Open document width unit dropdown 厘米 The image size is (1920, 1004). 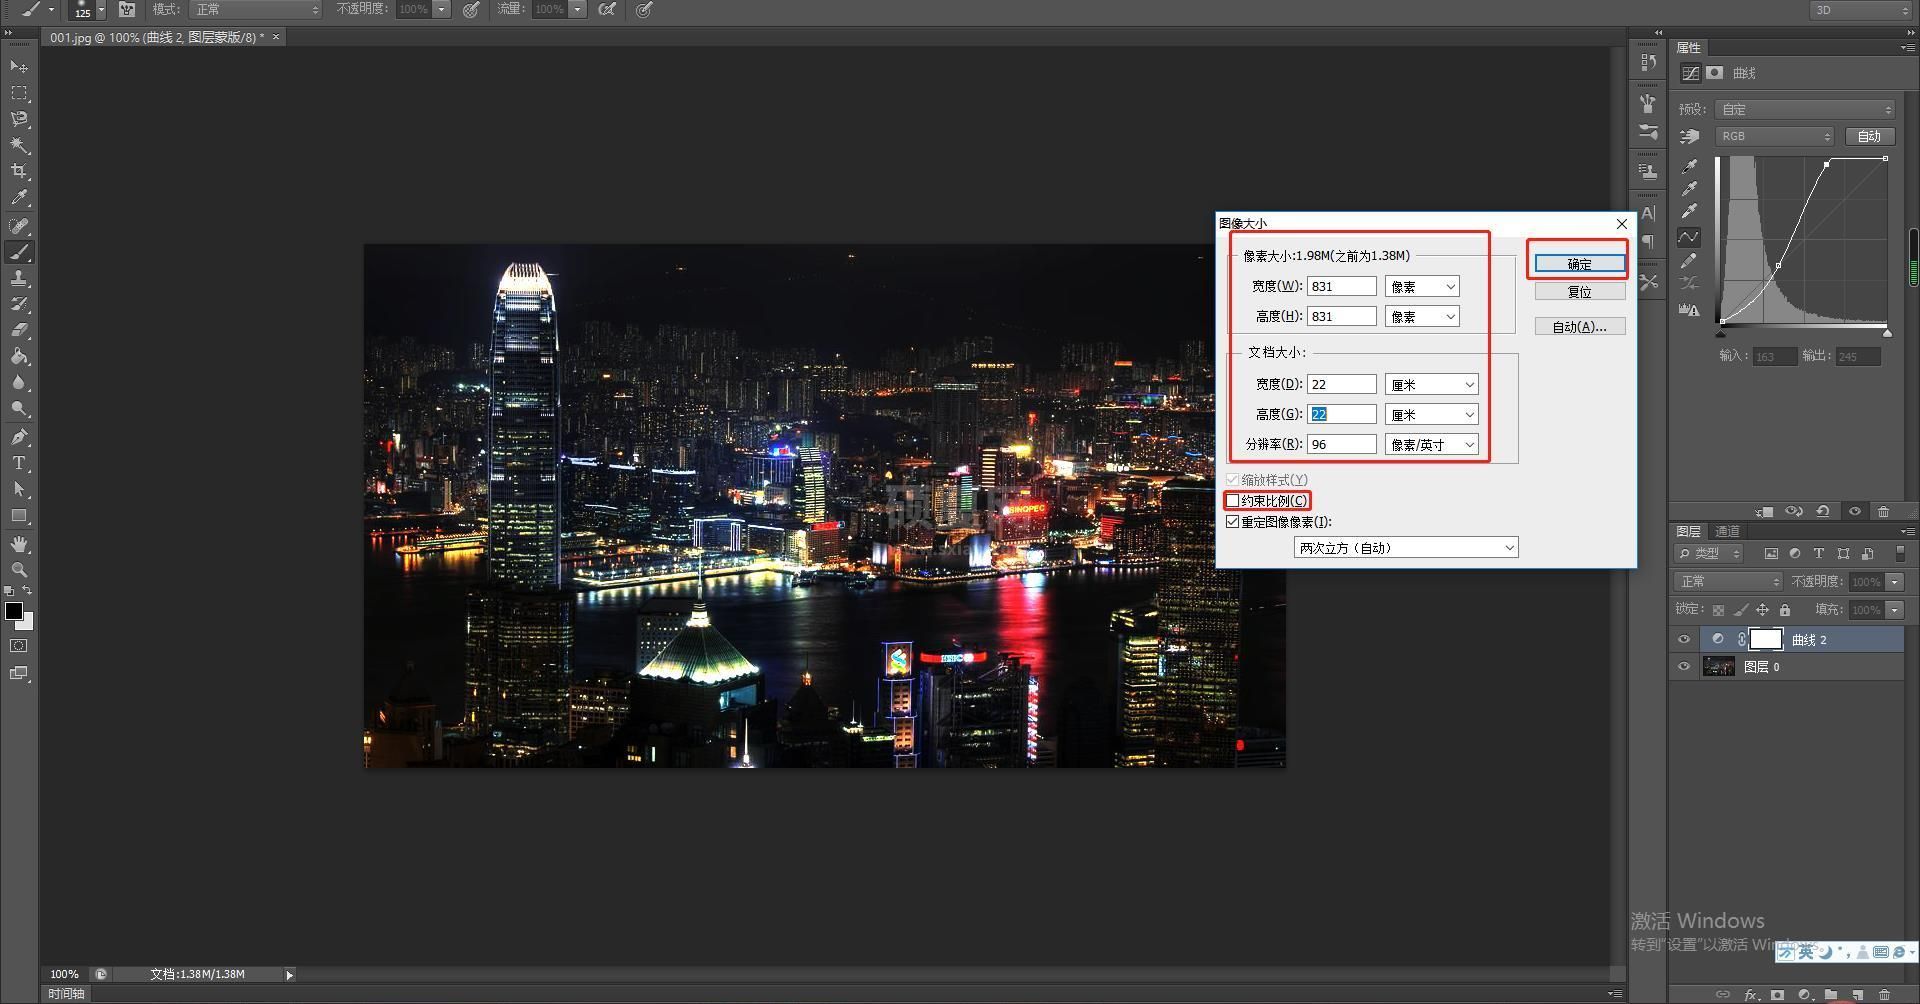coord(1432,385)
